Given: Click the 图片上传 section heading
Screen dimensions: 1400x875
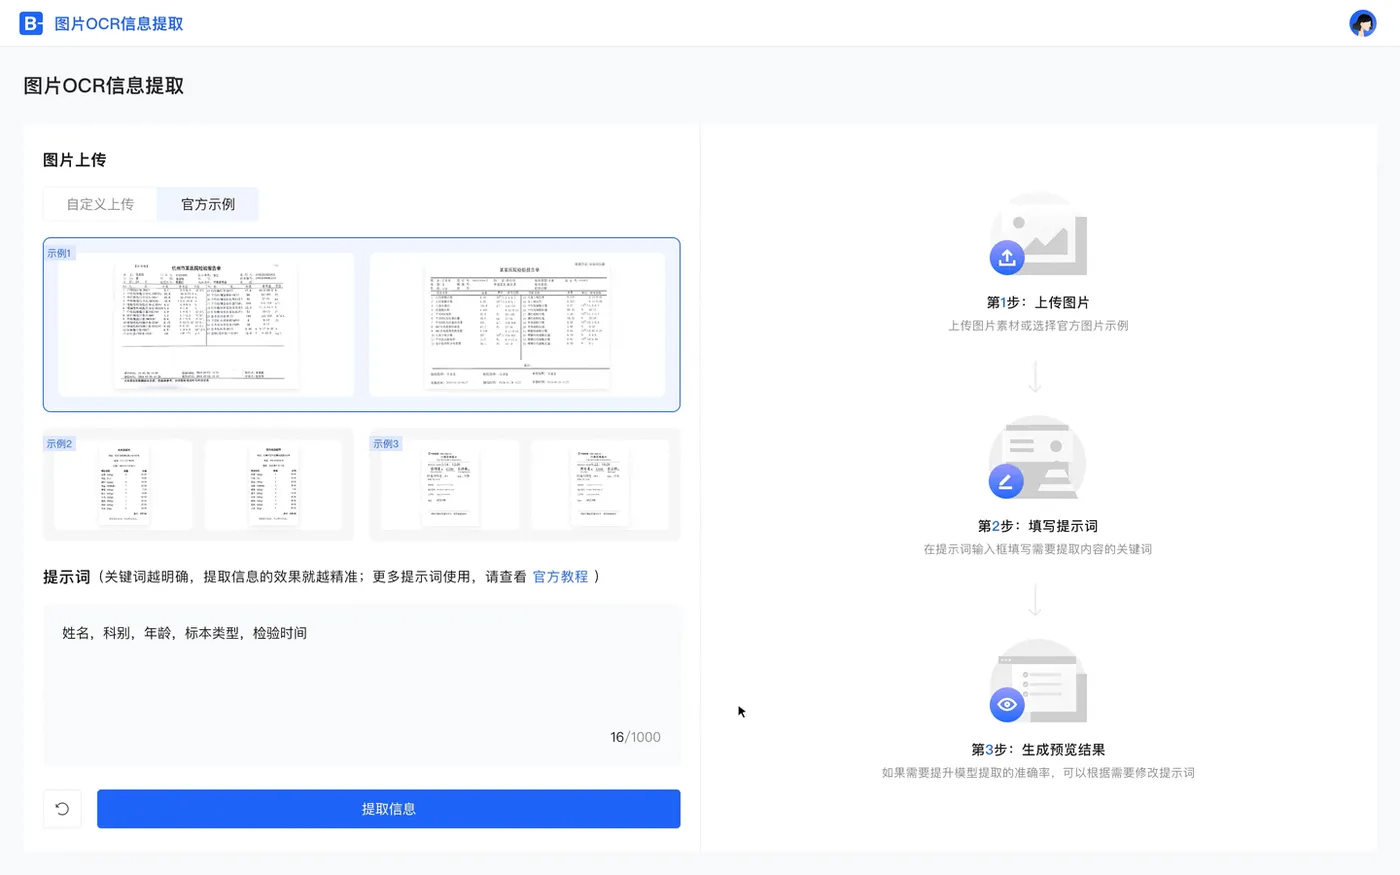Looking at the screenshot, I should click(74, 160).
